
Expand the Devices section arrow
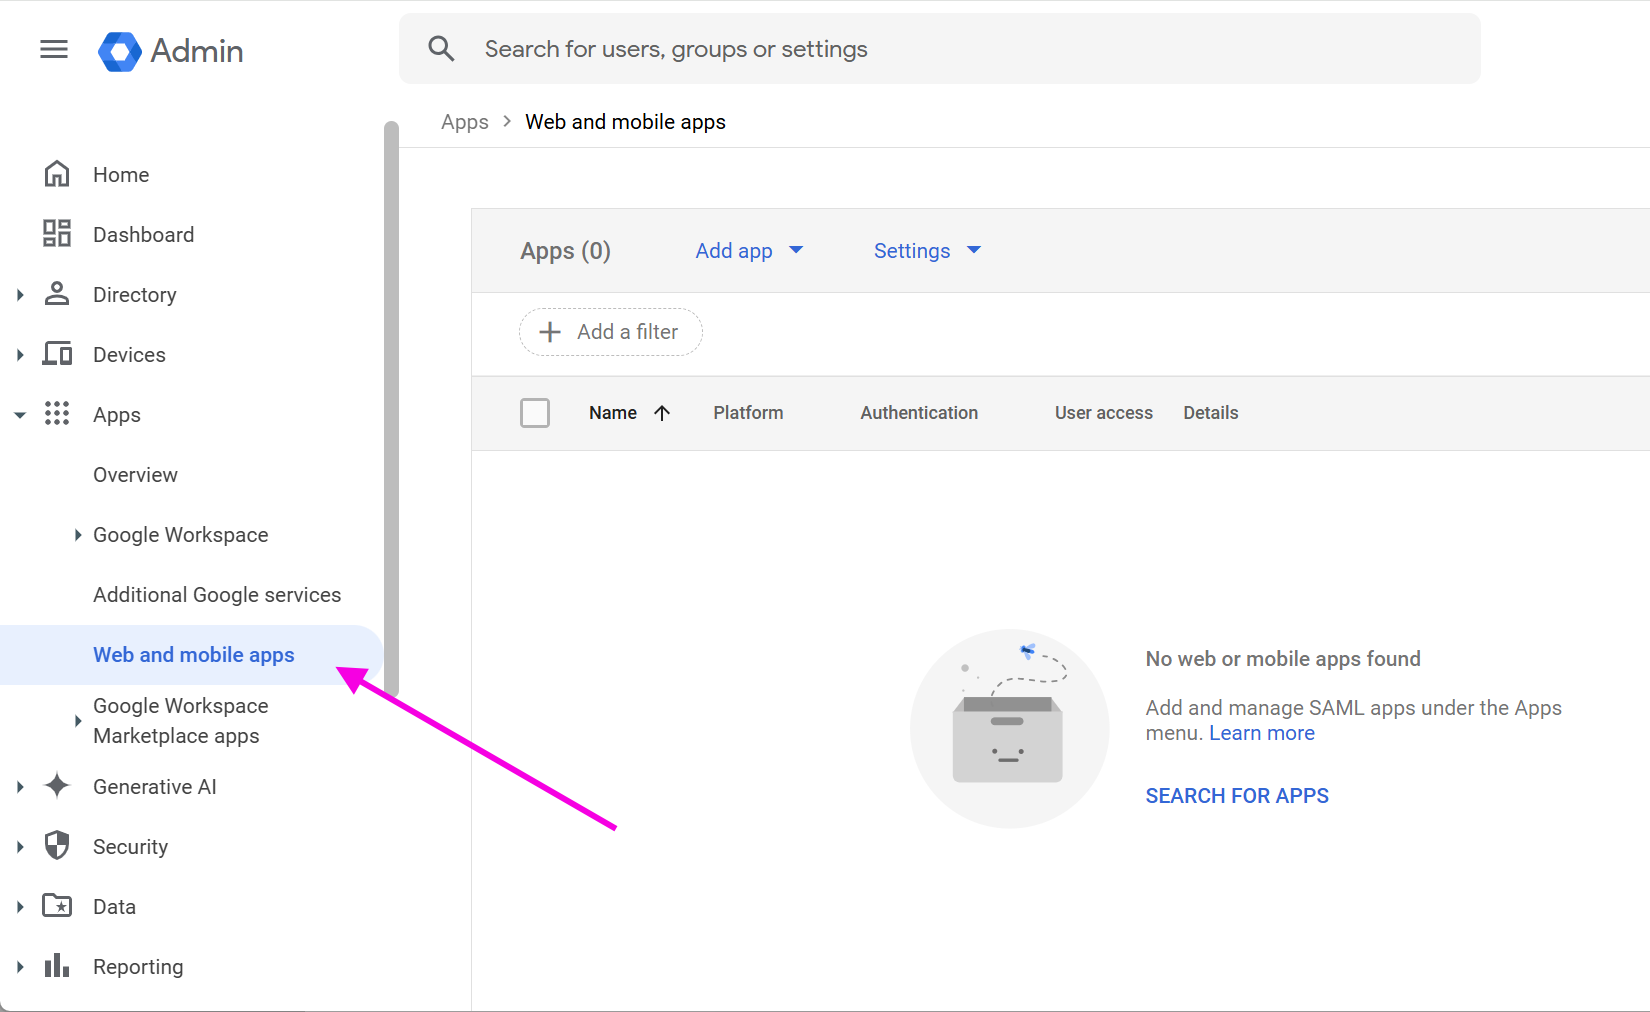(20, 355)
